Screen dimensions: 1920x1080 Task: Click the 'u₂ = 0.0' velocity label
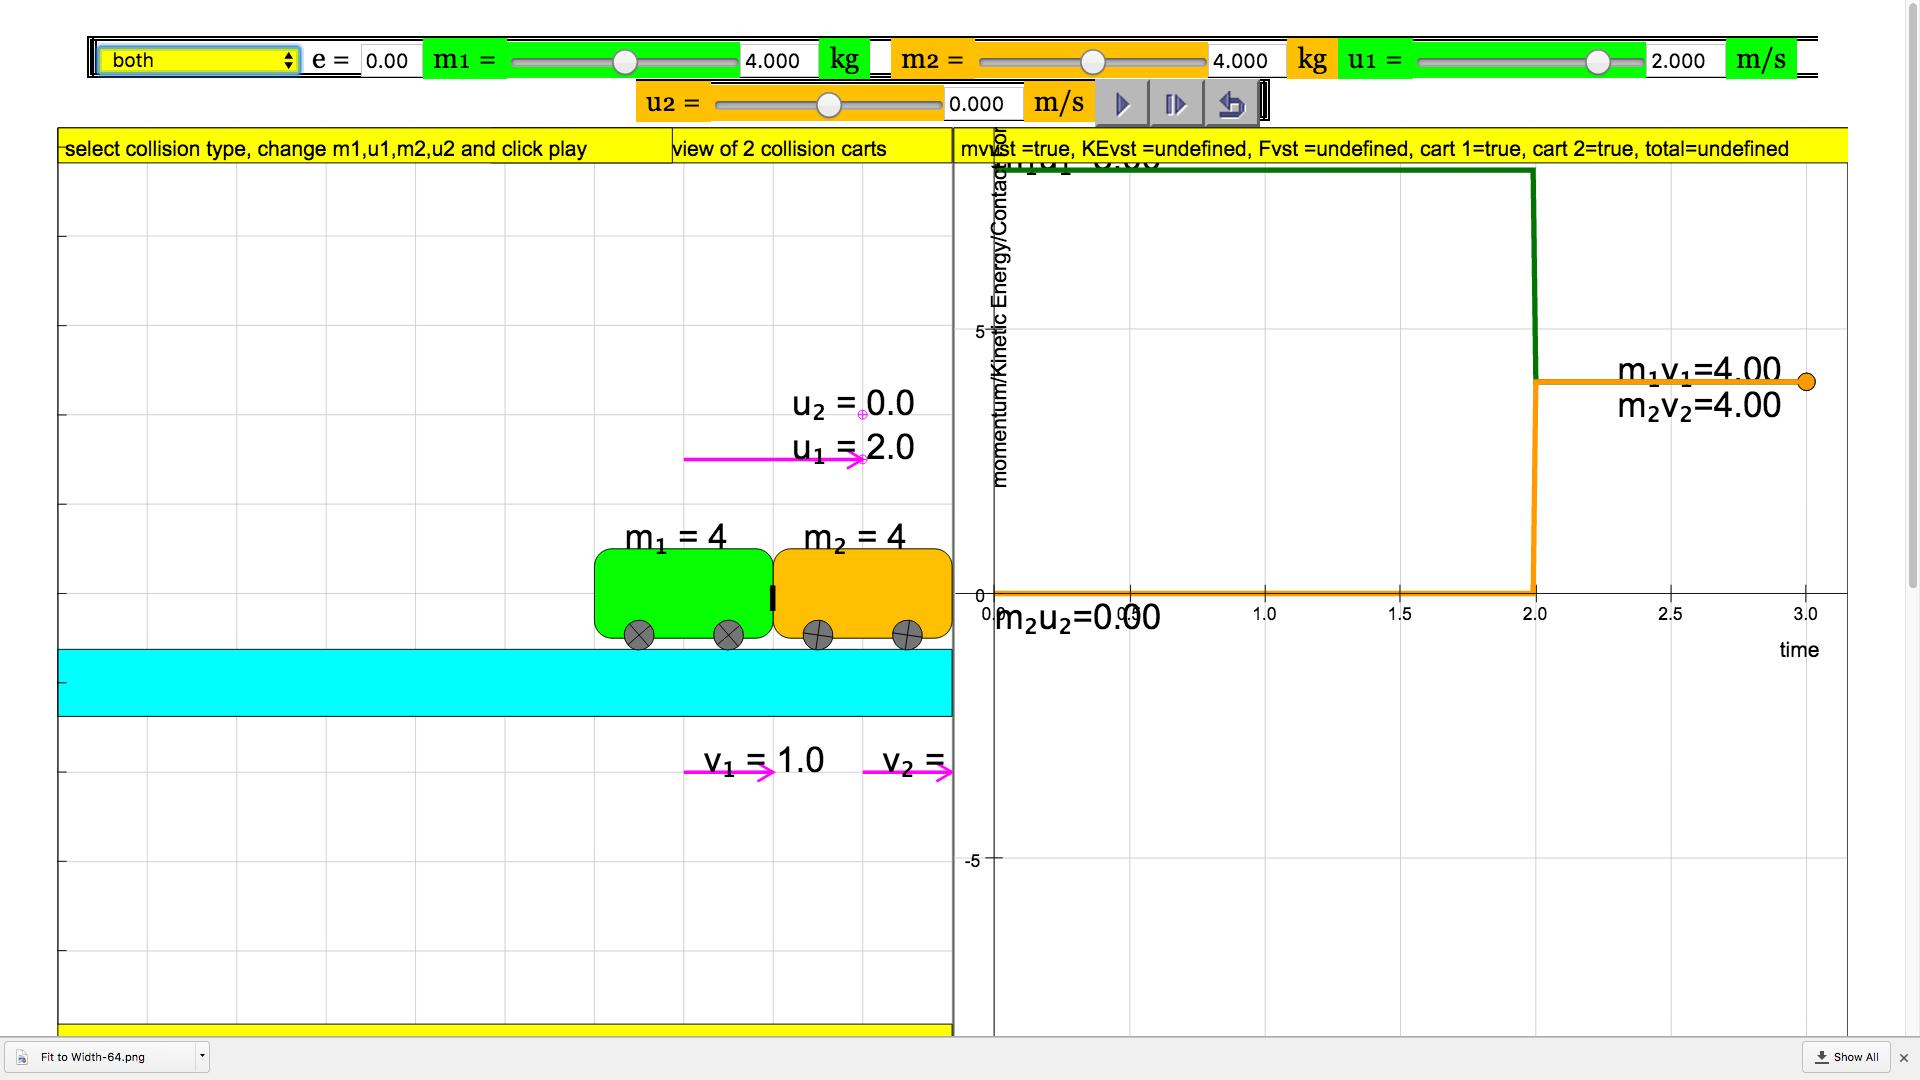point(853,404)
